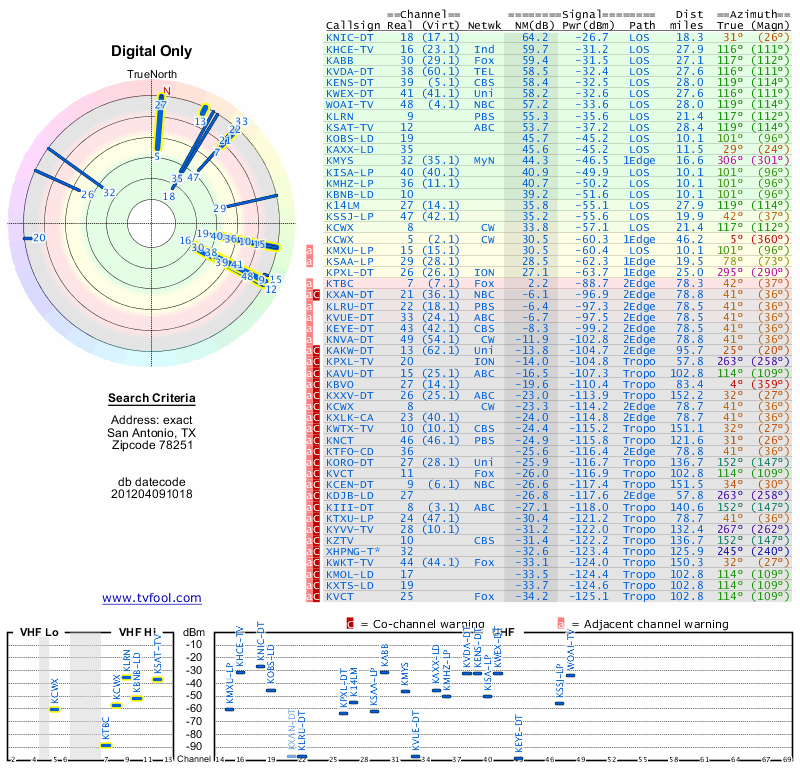Screen dimensions: 800x768
Task: Click the 'dBm' axis label on the chart
Action: (194, 633)
